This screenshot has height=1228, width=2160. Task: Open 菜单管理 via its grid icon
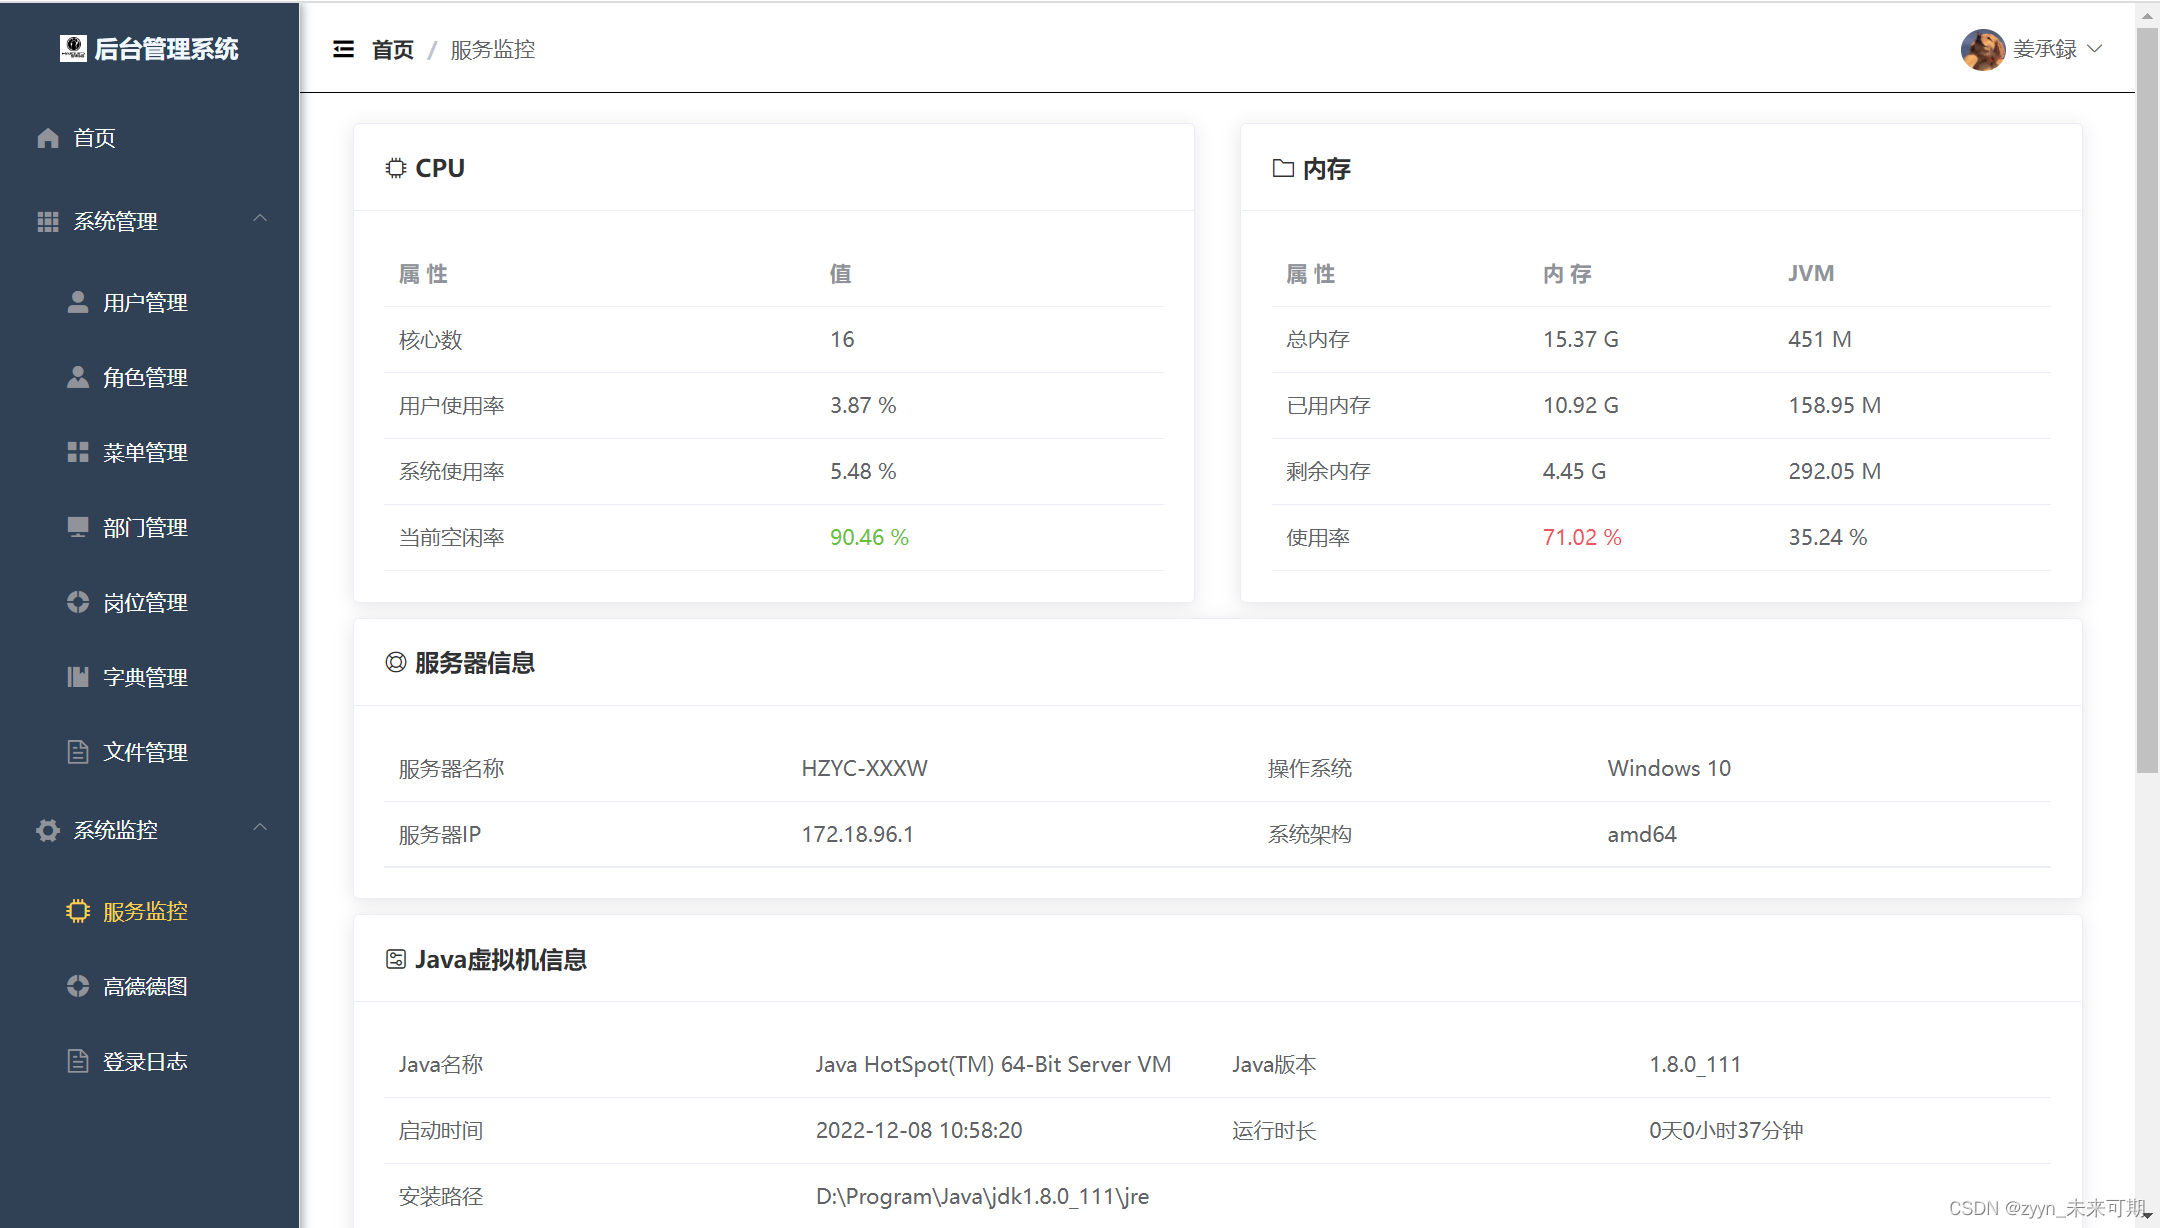click(x=78, y=452)
